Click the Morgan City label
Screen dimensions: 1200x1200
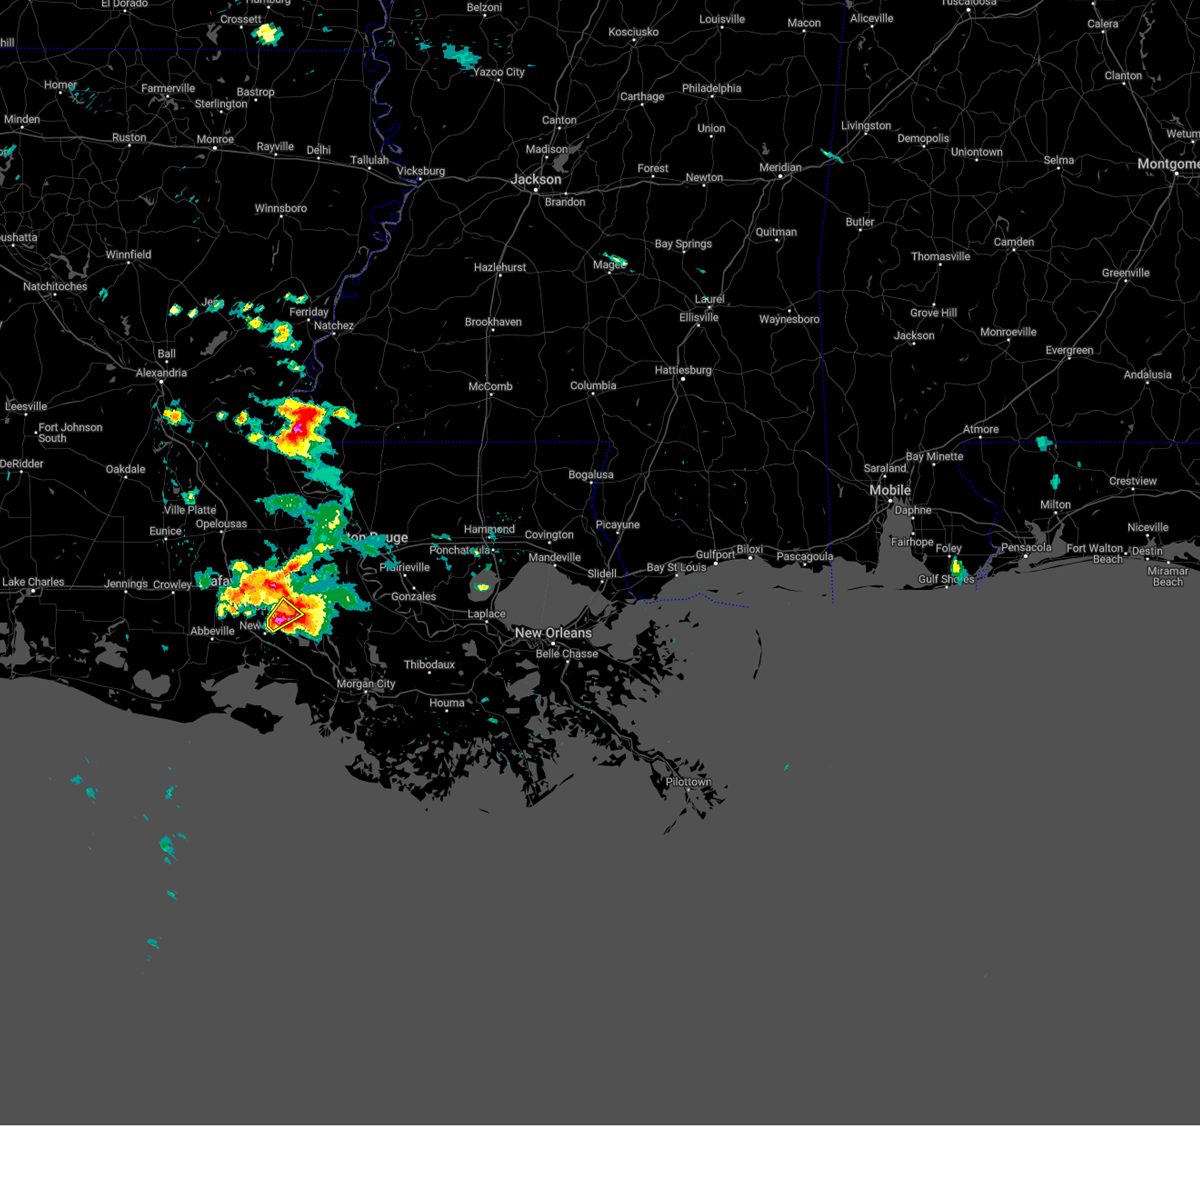(x=366, y=684)
